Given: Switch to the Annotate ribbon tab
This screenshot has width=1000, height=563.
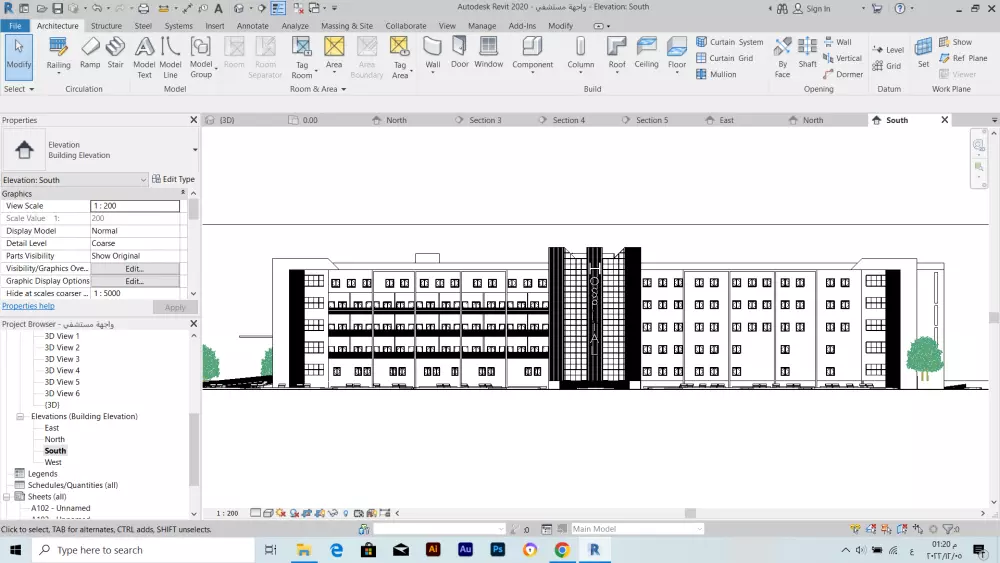Looking at the screenshot, I should tap(252, 26).
